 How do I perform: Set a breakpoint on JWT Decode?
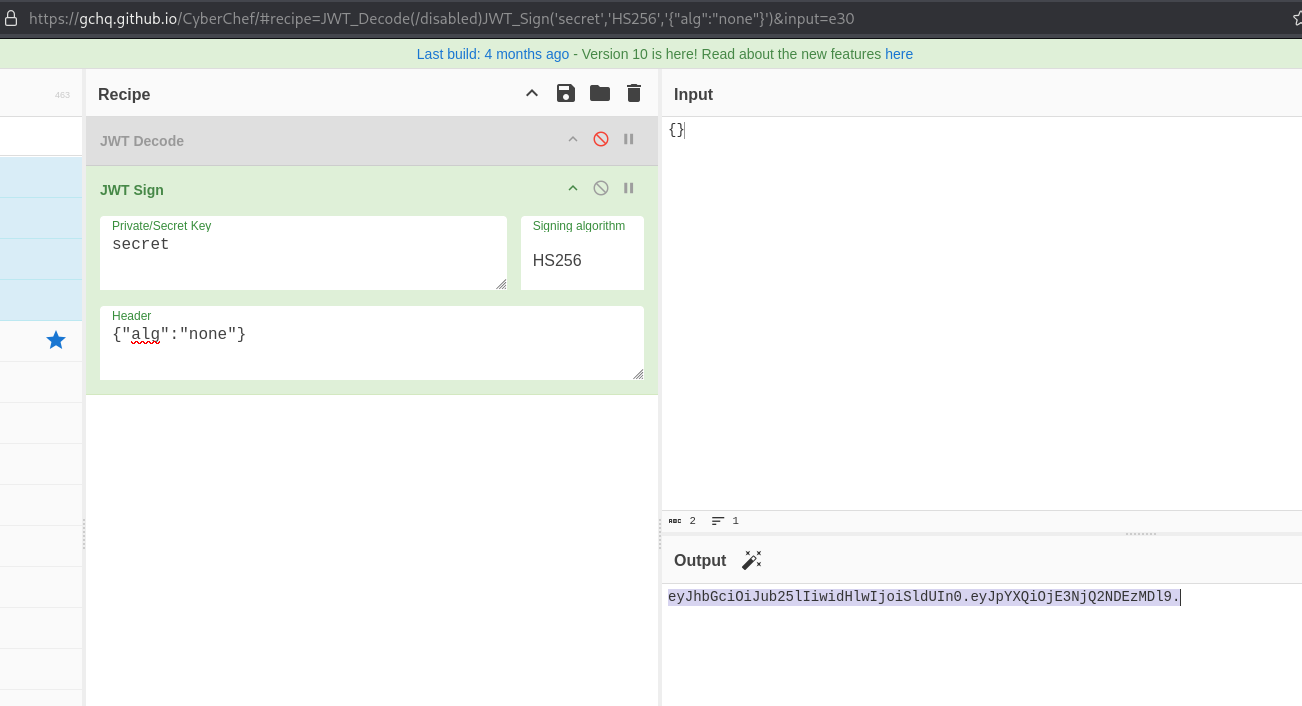pos(629,139)
